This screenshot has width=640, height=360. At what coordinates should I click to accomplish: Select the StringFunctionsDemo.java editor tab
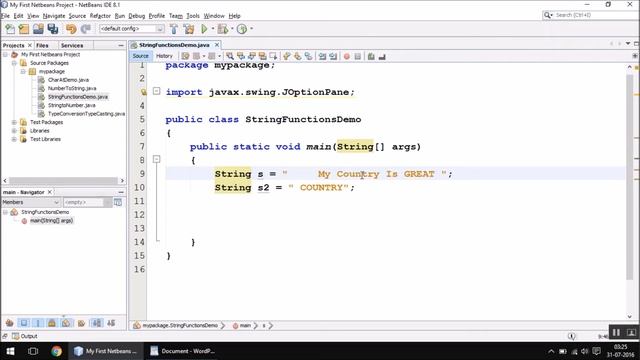click(174, 45)
